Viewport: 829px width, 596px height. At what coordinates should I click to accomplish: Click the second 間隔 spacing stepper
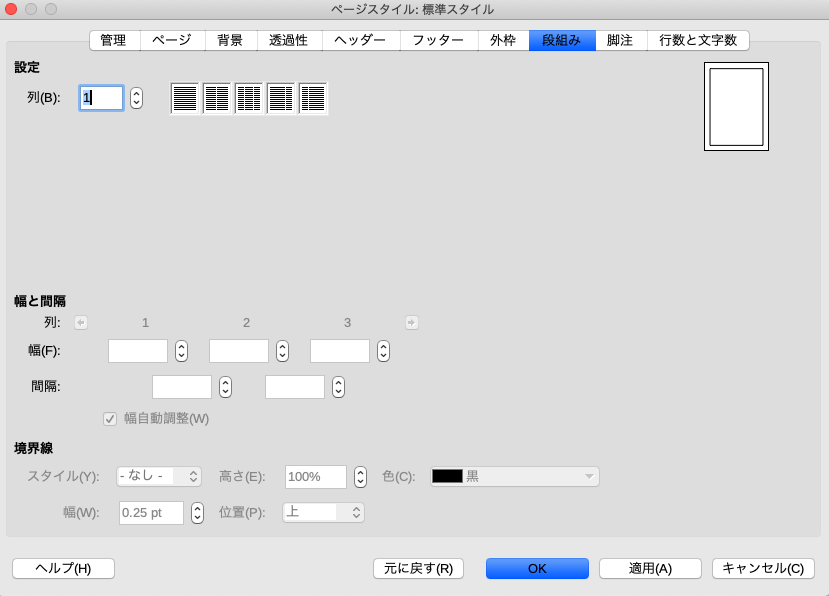pos(338,387)
